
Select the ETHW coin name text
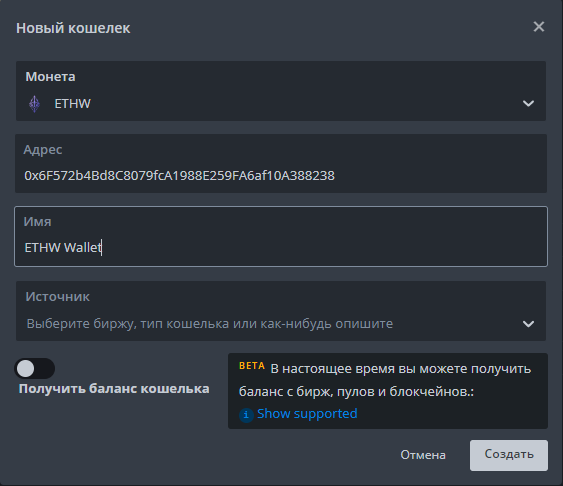tap(73, 104)
